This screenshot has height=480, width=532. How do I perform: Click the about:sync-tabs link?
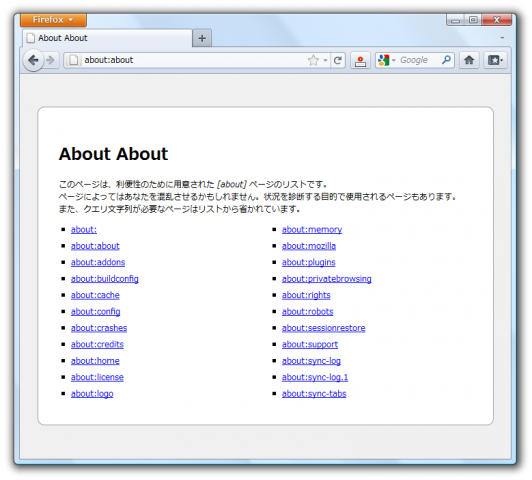(314, 393)
